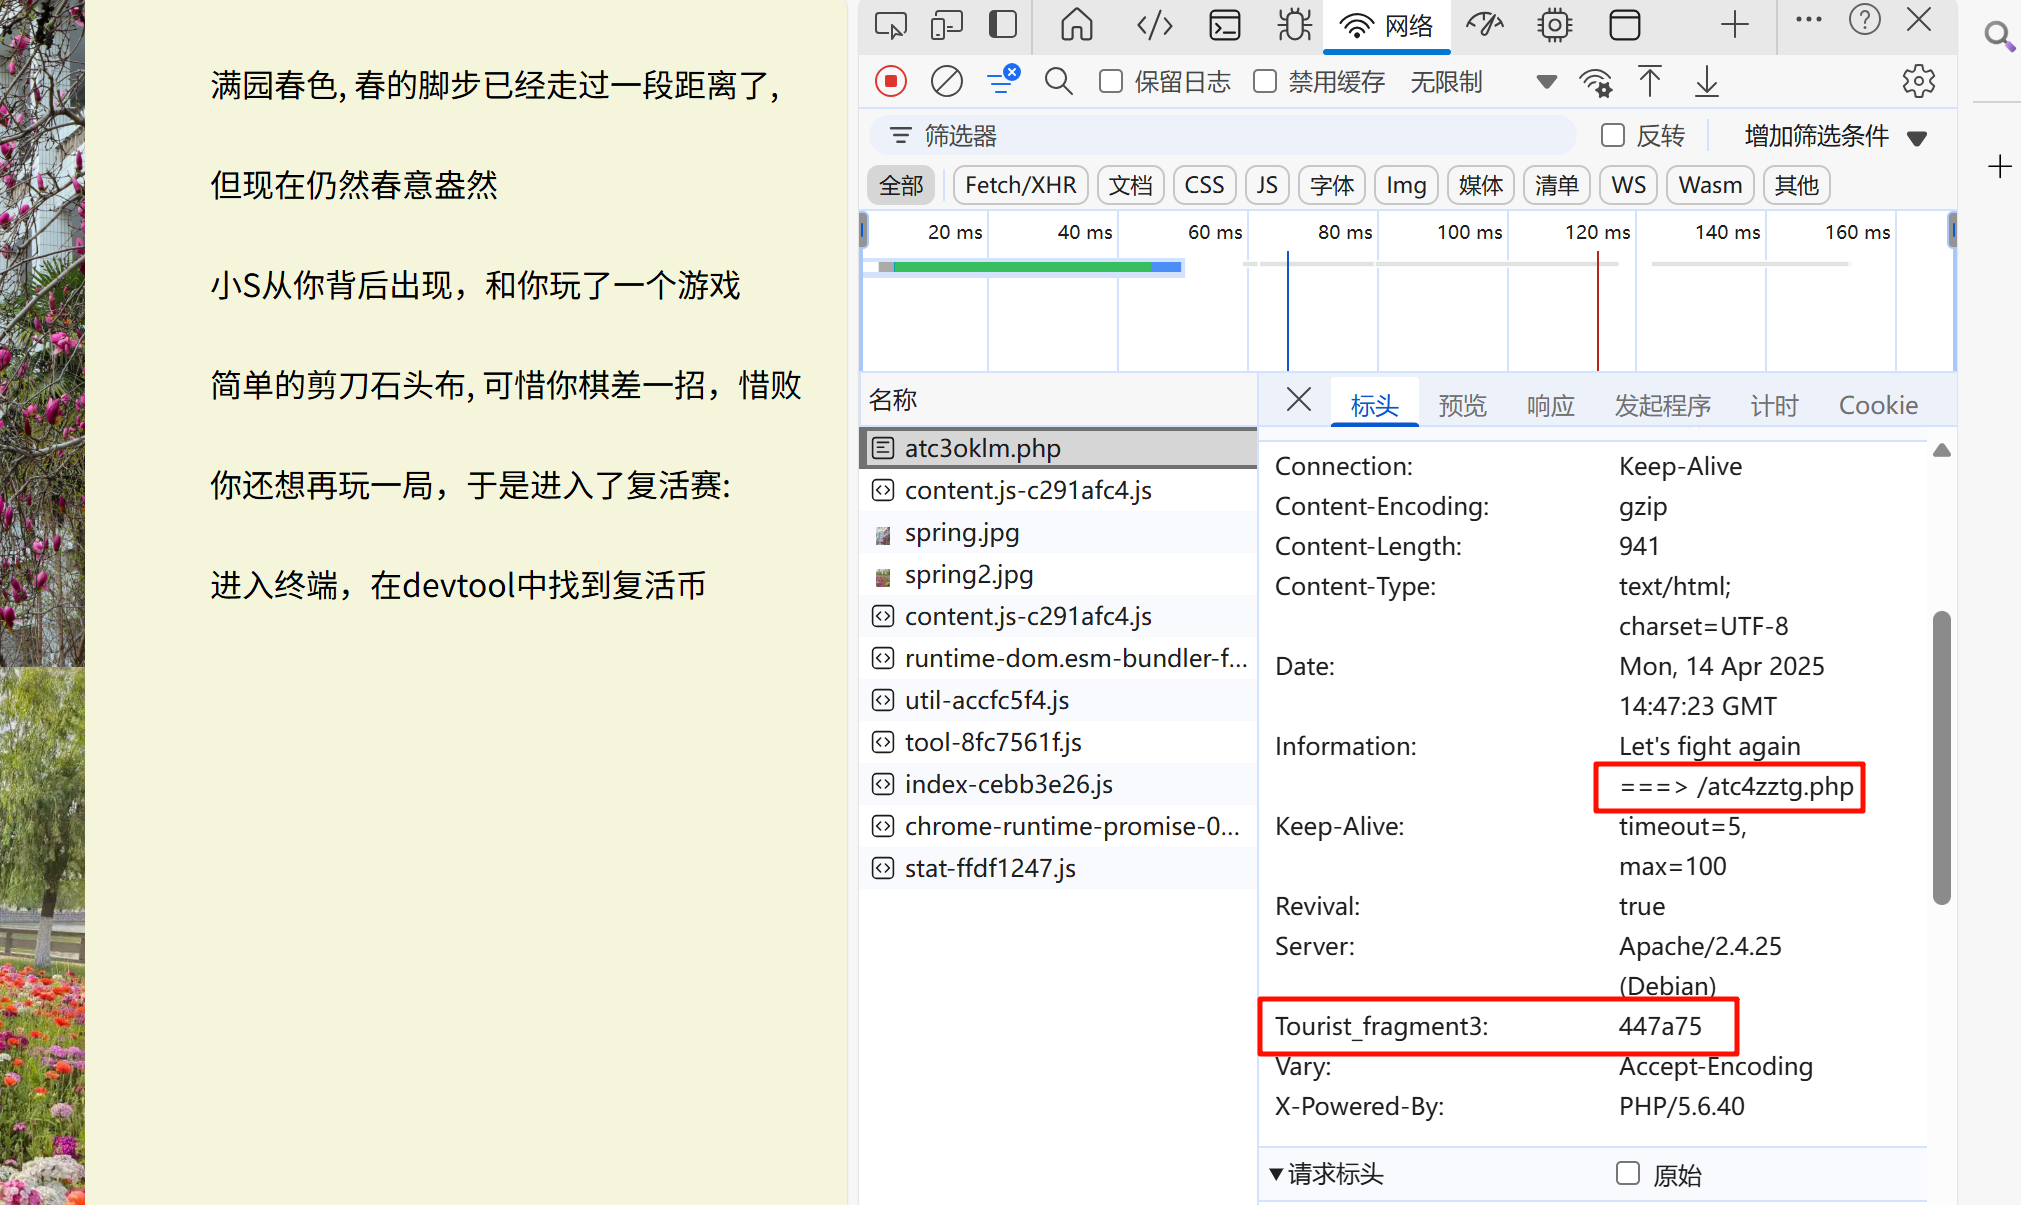Viewport: 2021px width, 1205px height.
Task: Stop recording network log
Action: coord(890,81)
